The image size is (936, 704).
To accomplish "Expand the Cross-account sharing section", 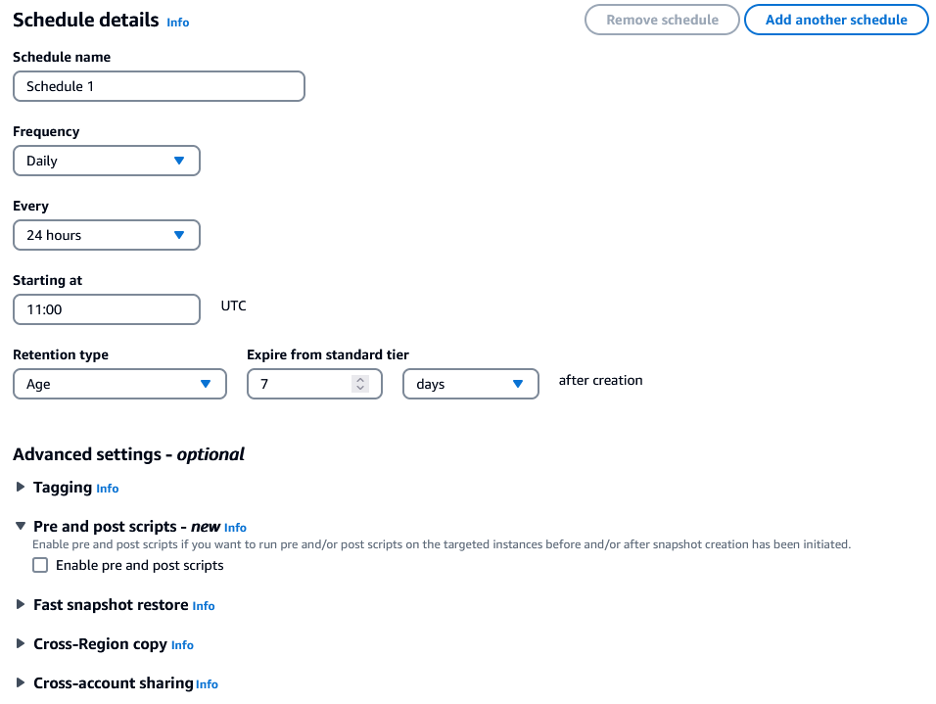I will [21, 684].
